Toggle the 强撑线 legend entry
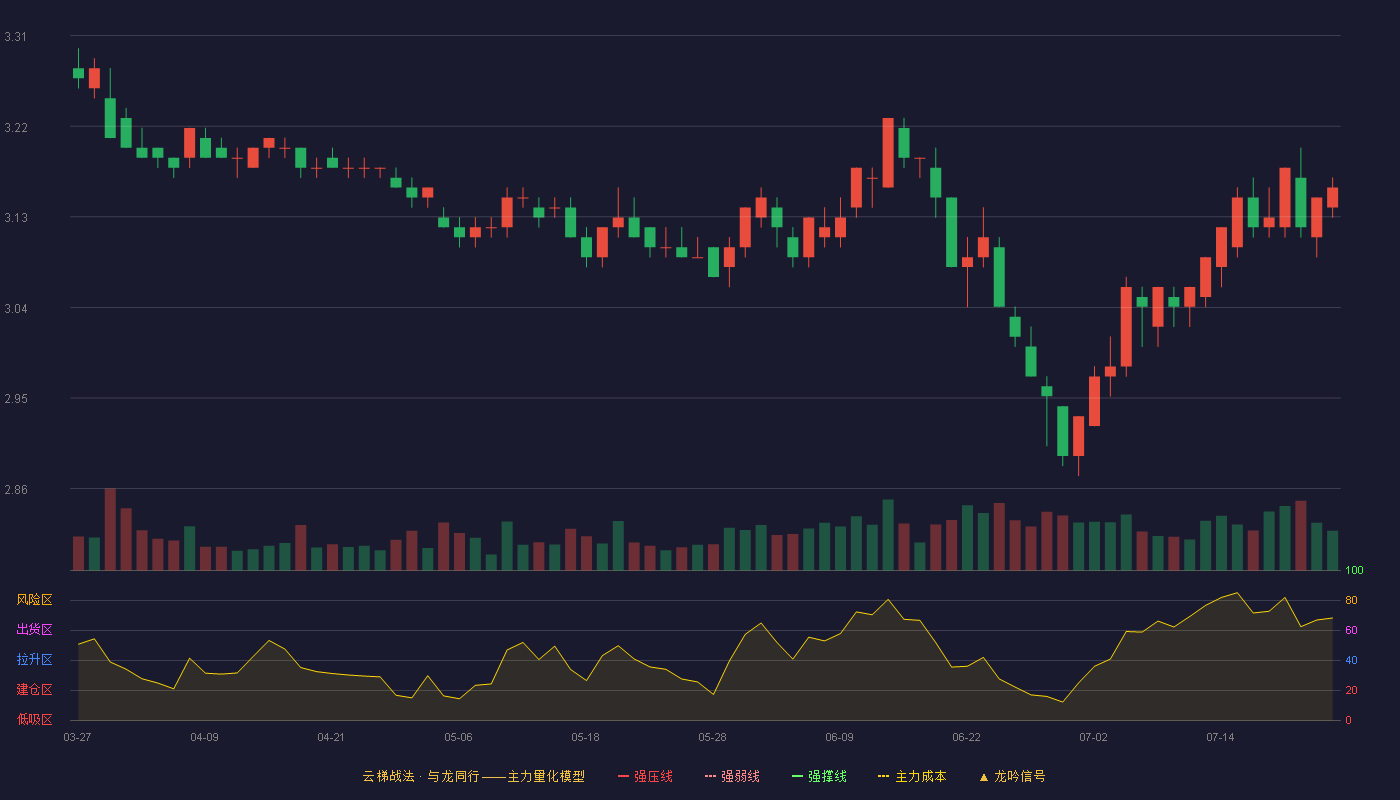The height and width of the screenshot is (800, 1400). tap(819, 776)
